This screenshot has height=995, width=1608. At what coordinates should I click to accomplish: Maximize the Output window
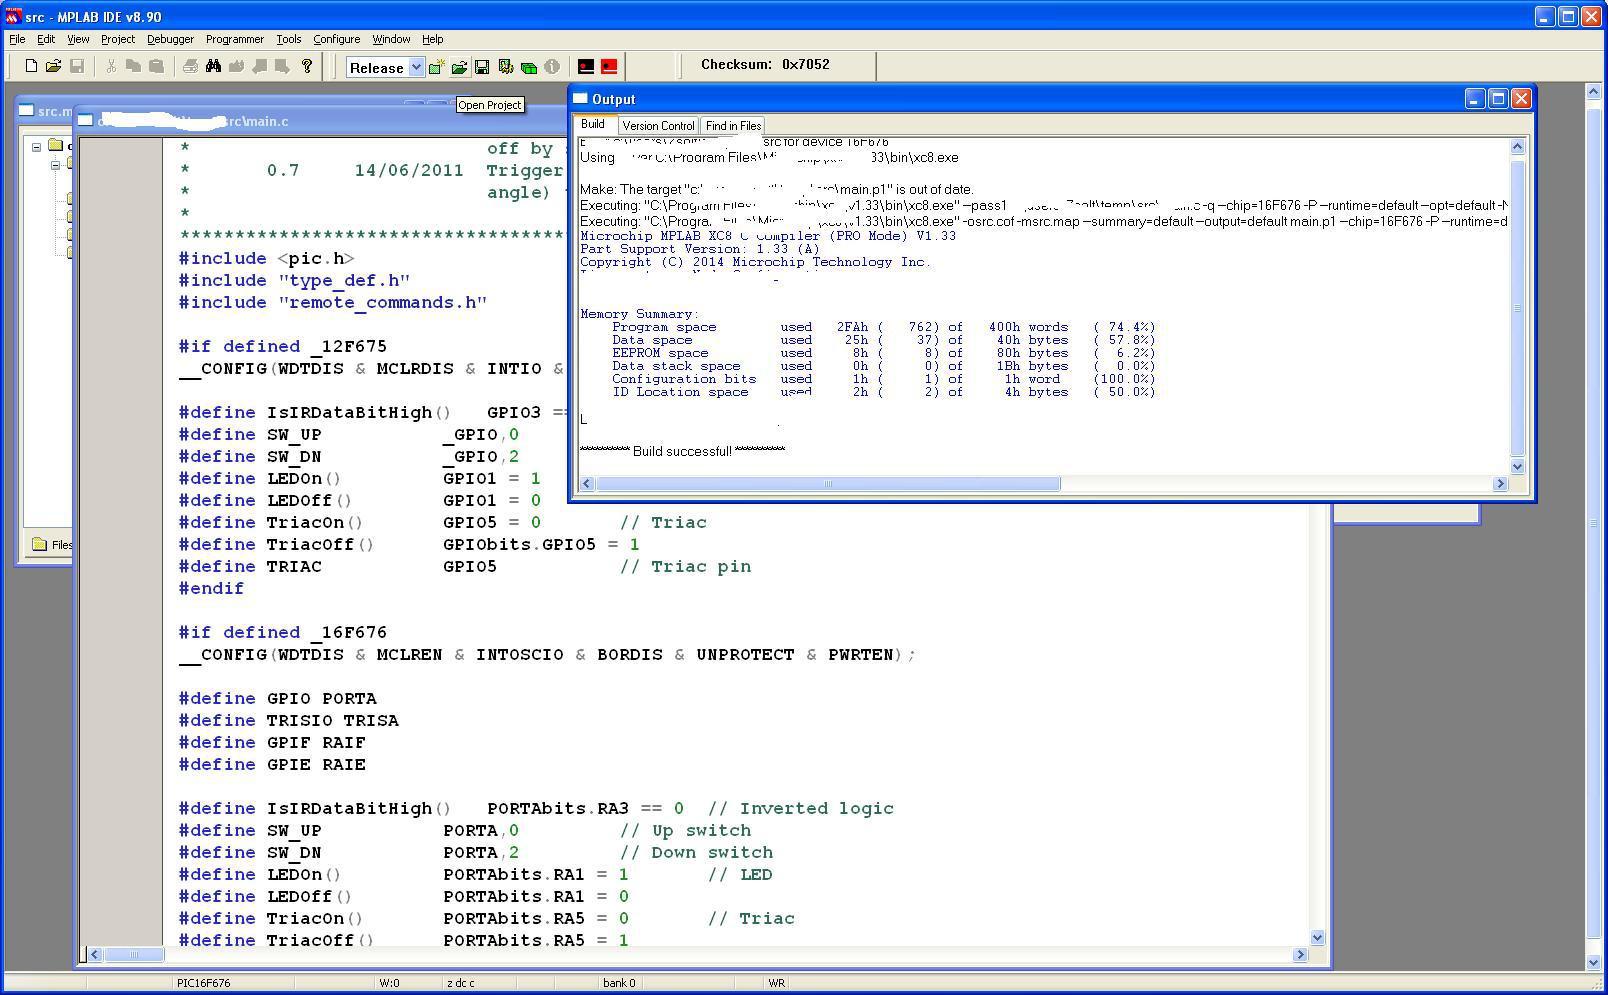pyautogui.click(x=1498, y=98)
